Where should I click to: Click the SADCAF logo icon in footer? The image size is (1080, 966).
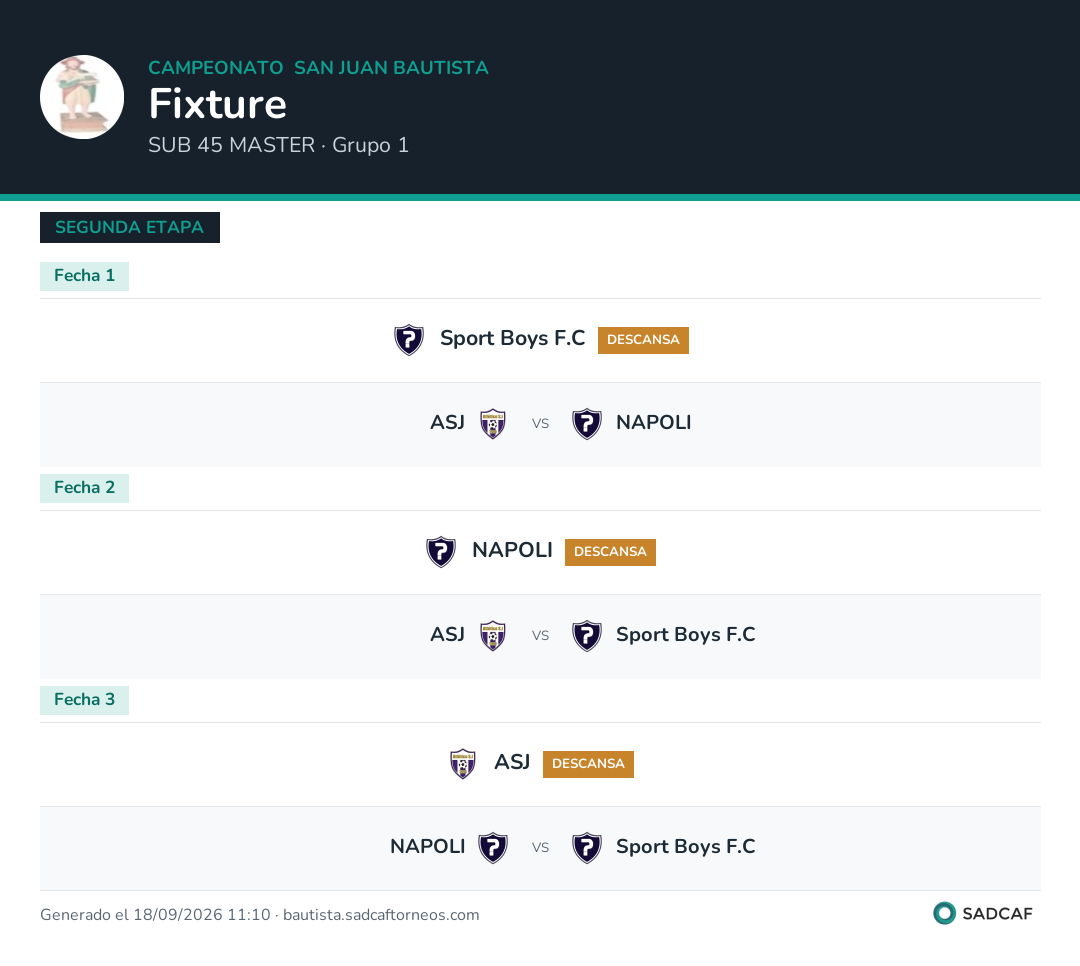[x=944, y=914]
